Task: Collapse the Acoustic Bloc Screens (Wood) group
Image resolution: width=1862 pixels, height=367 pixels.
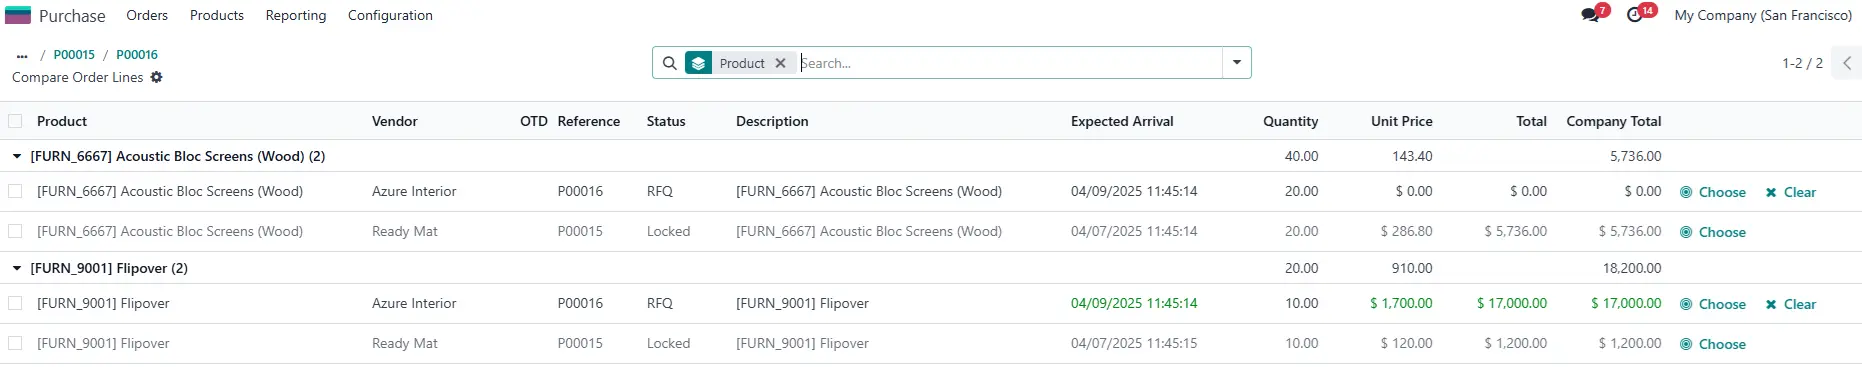Action: (17, 156)
